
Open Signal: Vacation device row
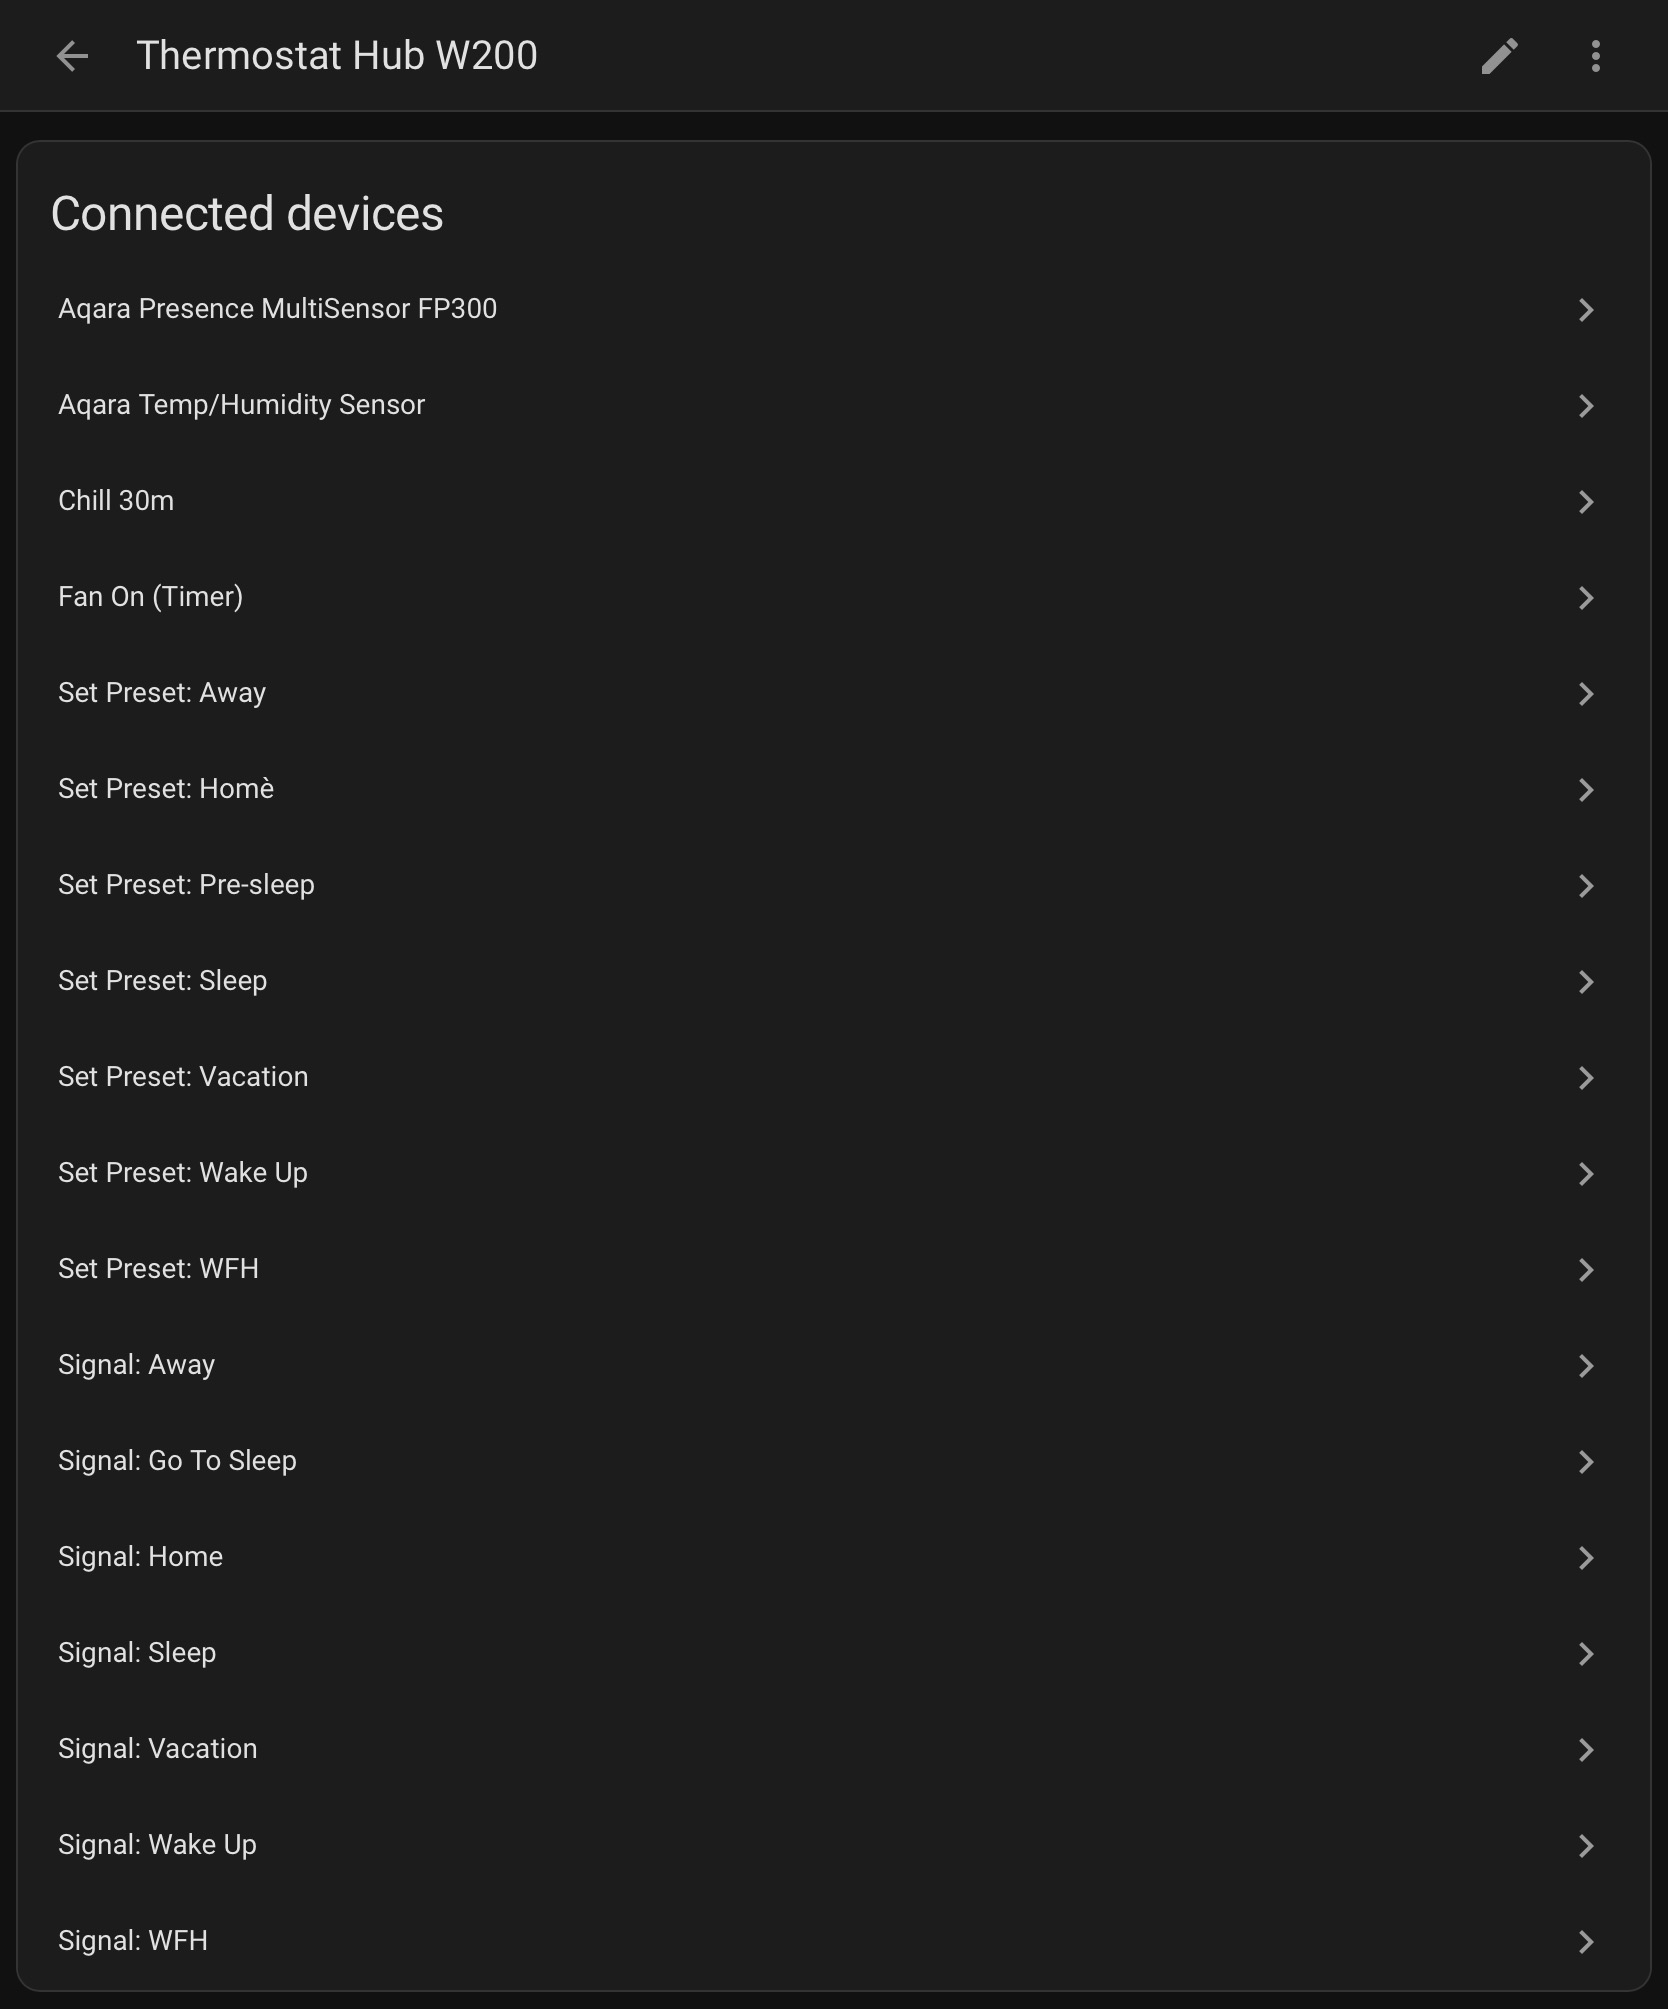pyautogui.click(x=157, y=1749)
